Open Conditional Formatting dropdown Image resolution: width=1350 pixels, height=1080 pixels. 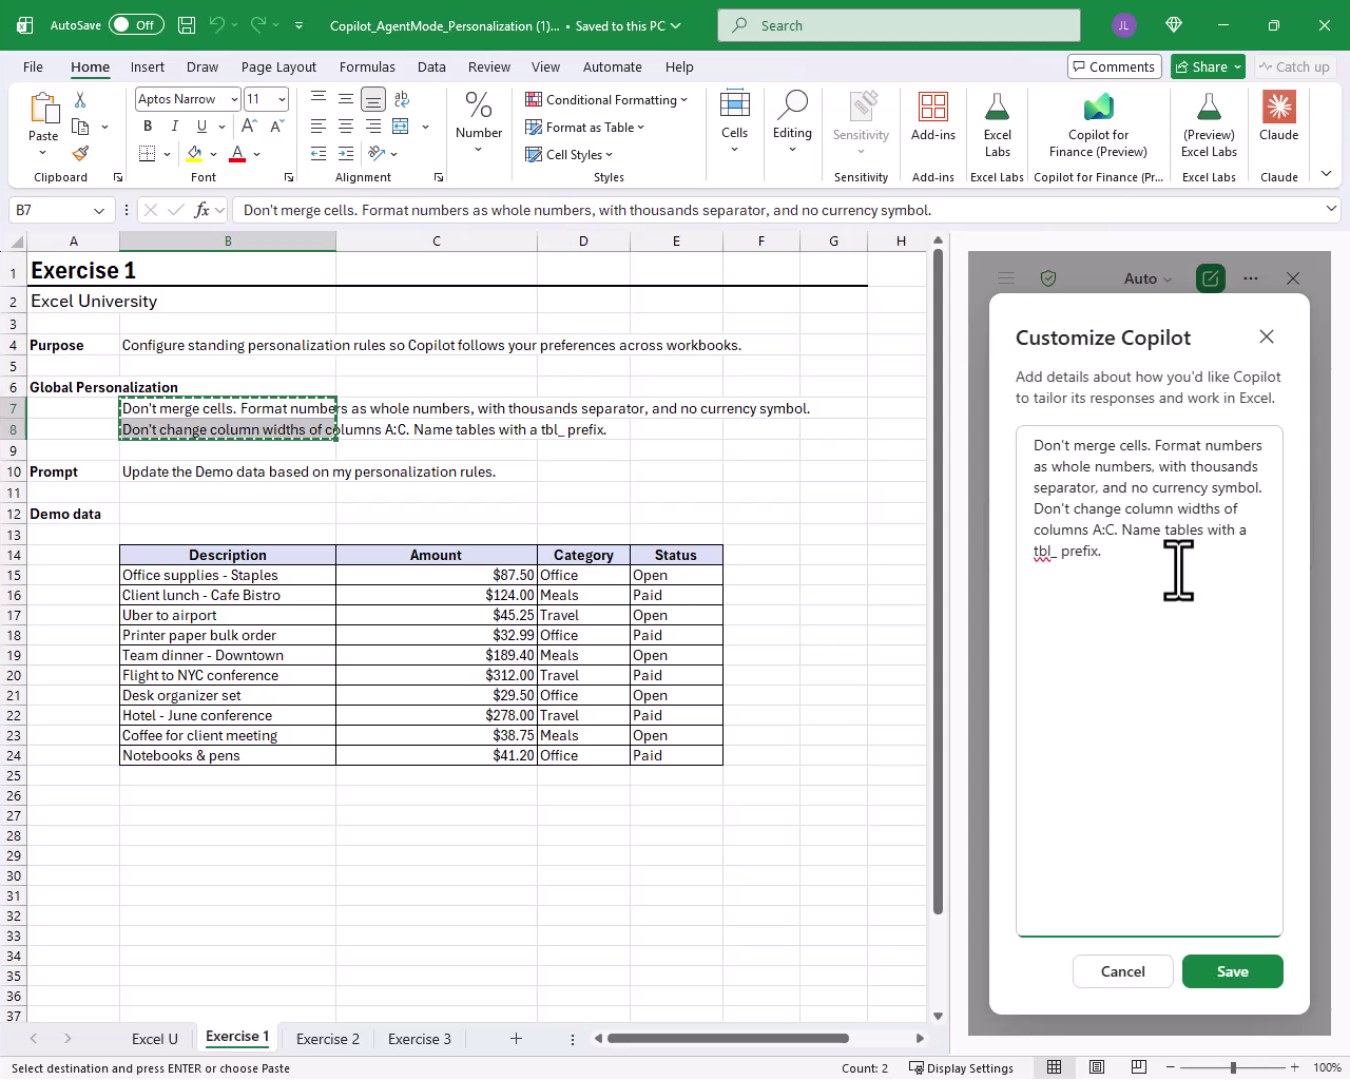(x=606, y=100)
